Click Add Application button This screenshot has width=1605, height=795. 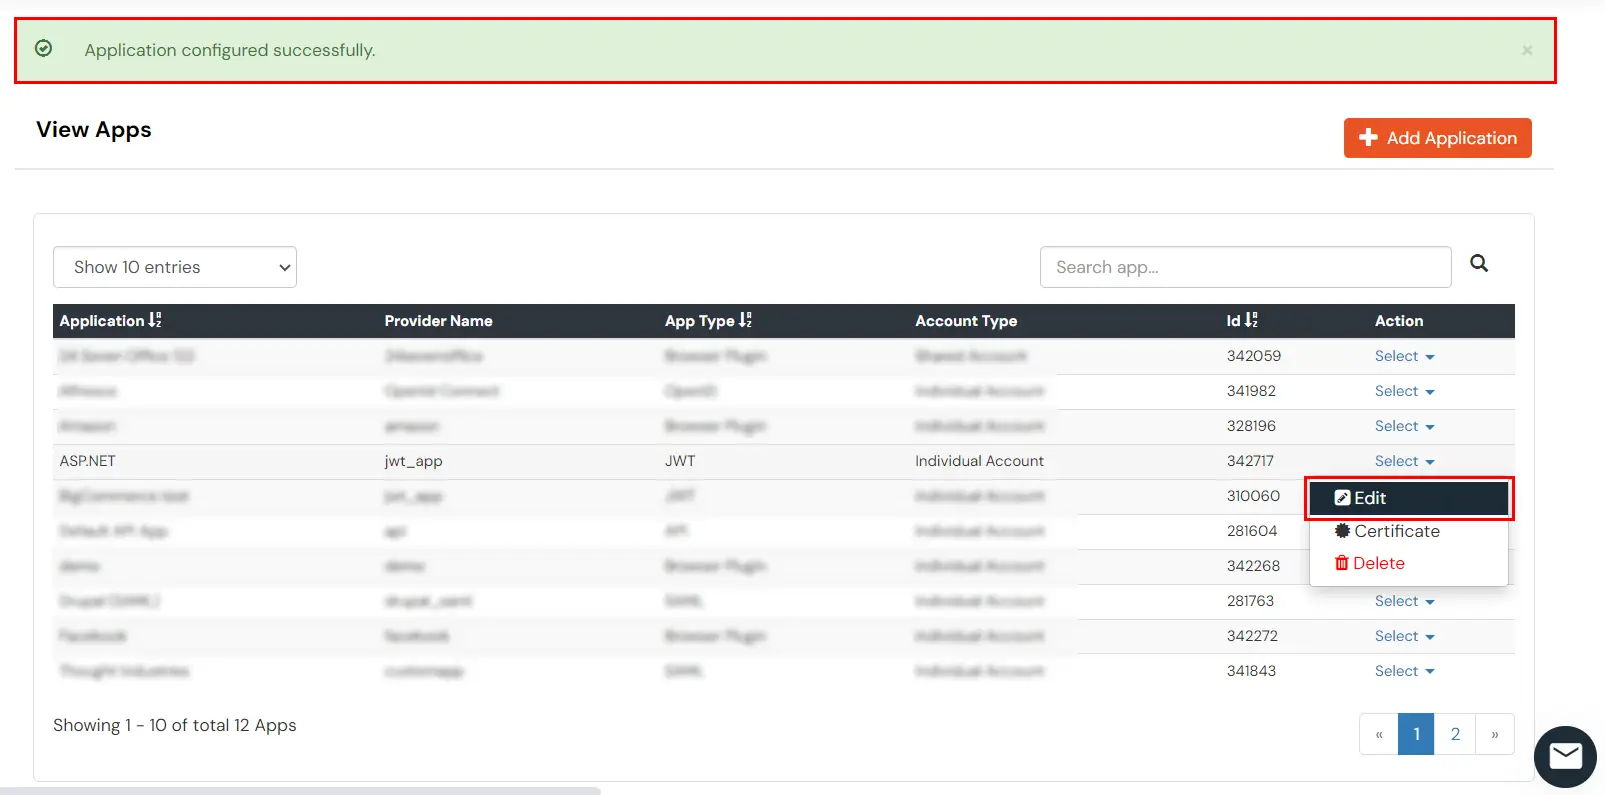pyautogui.click(x=1437, y=138)
